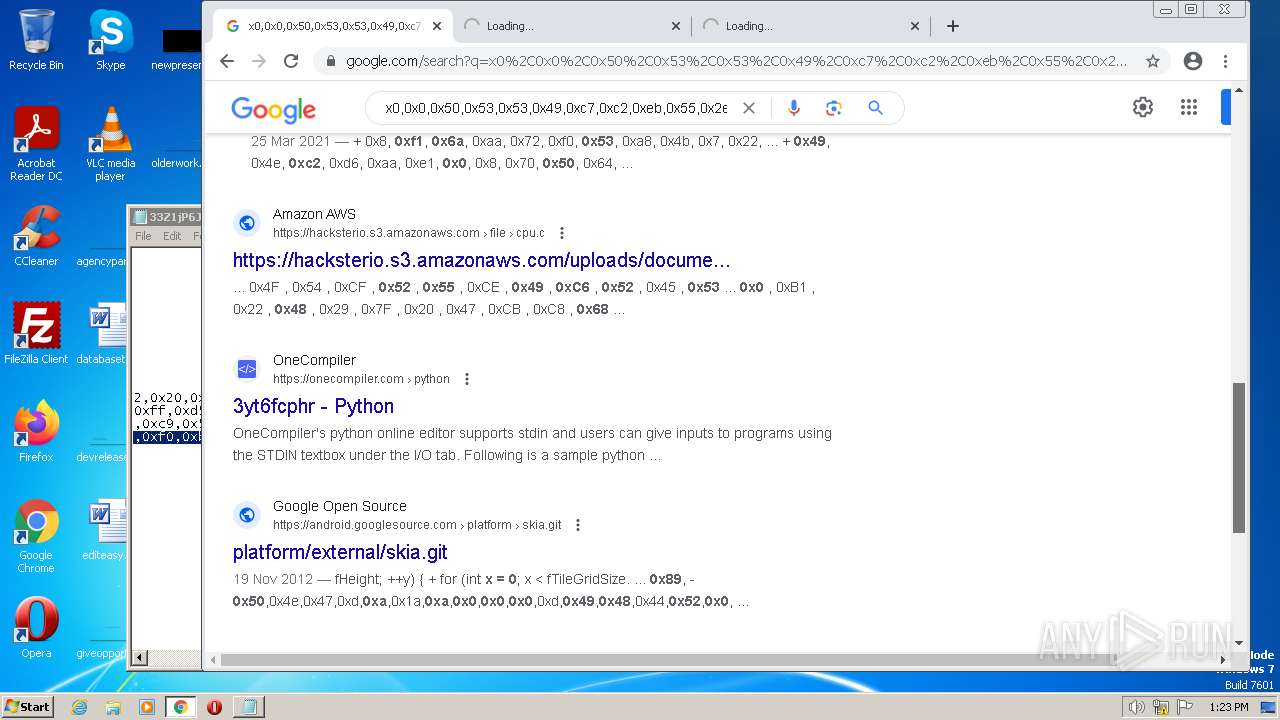The width and height of the screenshot is (1280, 720).
Task: Open Opera from the taskbar
Action: tap(214, 707)
